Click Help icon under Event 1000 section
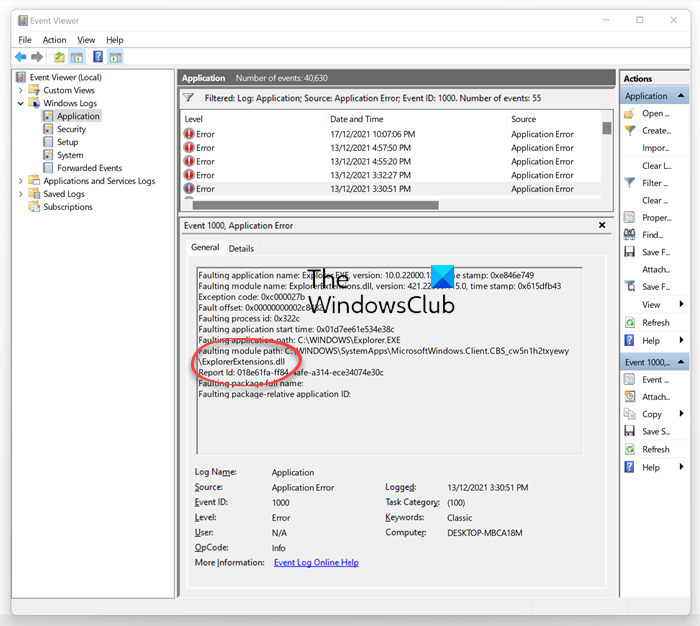Image resolution: width=700 pixels, height=626 pixels. click(629, 467)
